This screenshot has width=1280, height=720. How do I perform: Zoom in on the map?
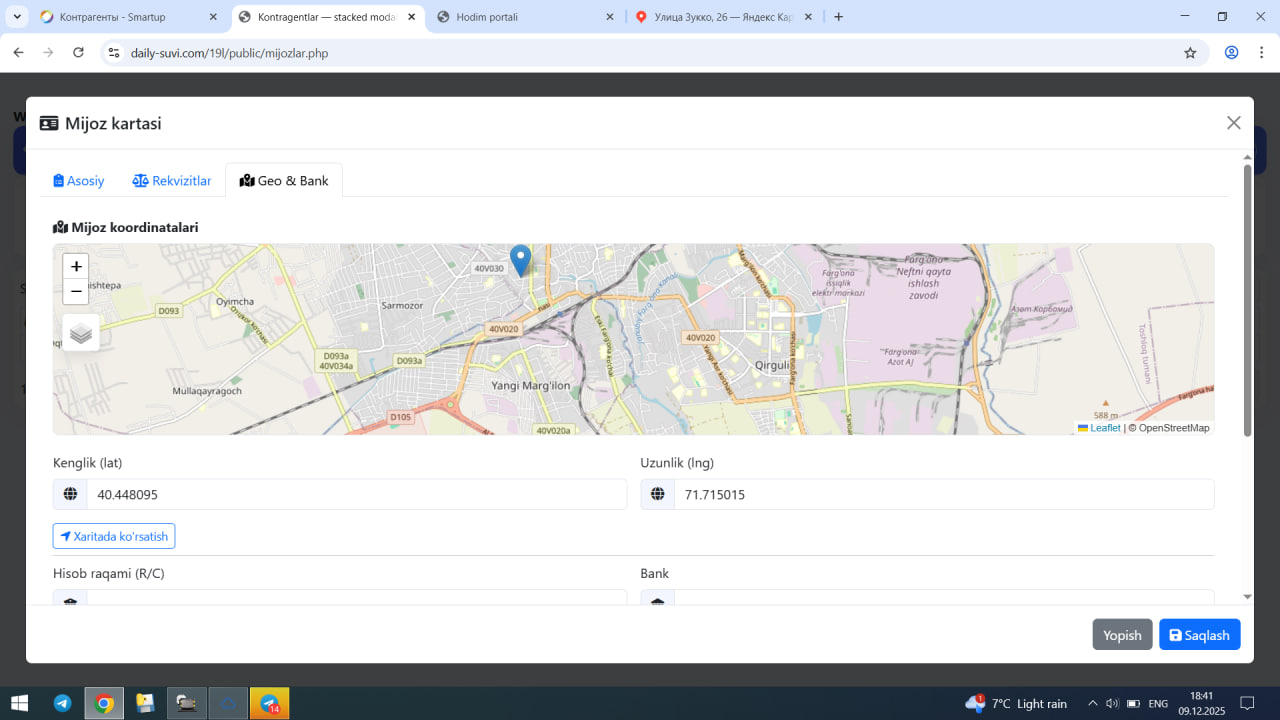(76, 267)
